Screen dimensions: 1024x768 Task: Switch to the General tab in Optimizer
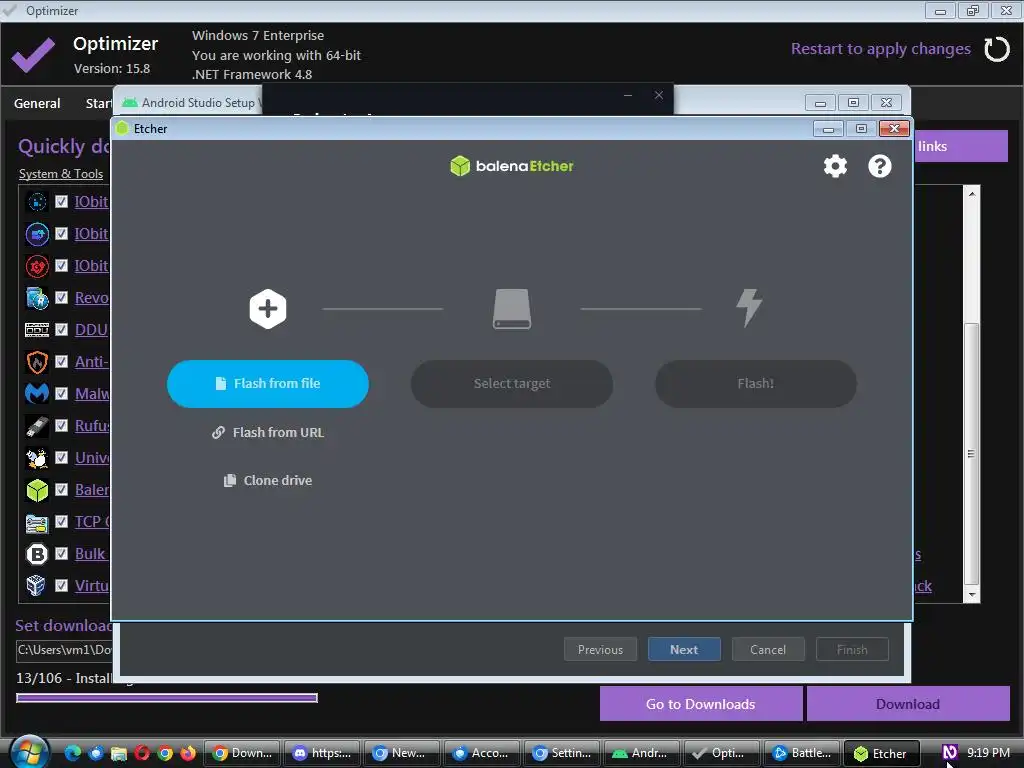[x=37, y=103]
